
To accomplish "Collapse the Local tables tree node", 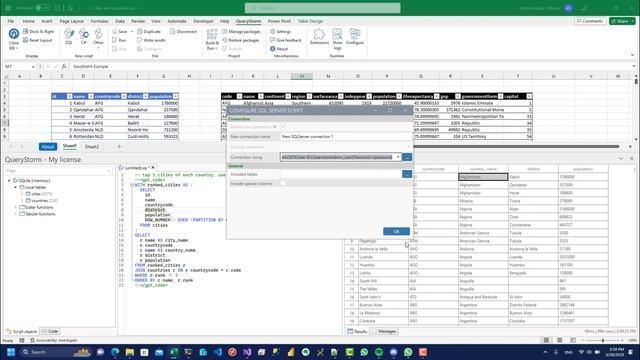I will point(16,187).
